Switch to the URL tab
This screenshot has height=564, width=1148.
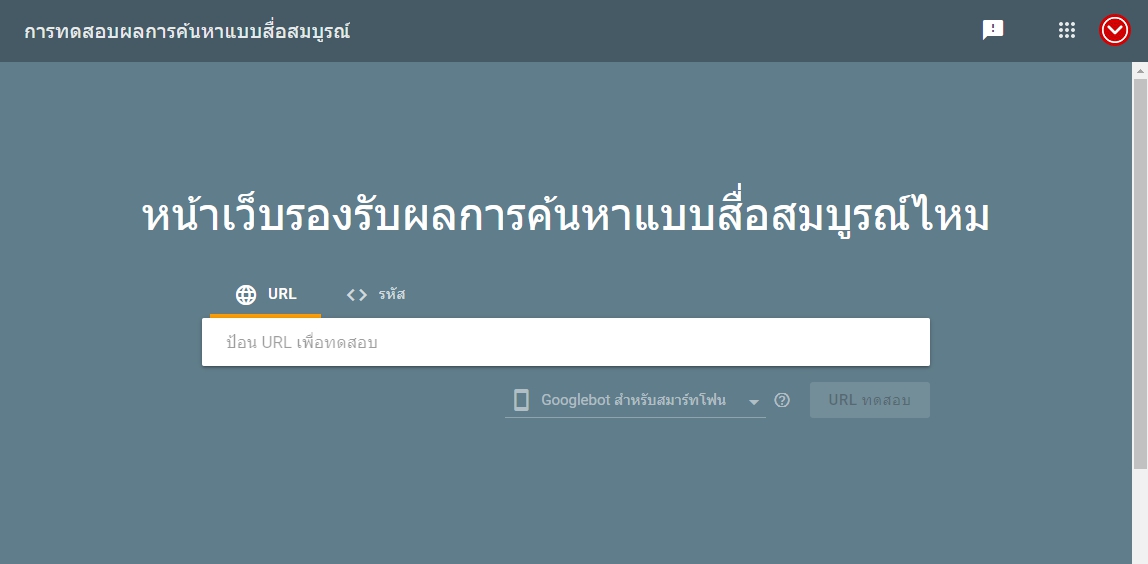[x=266, y=295]
